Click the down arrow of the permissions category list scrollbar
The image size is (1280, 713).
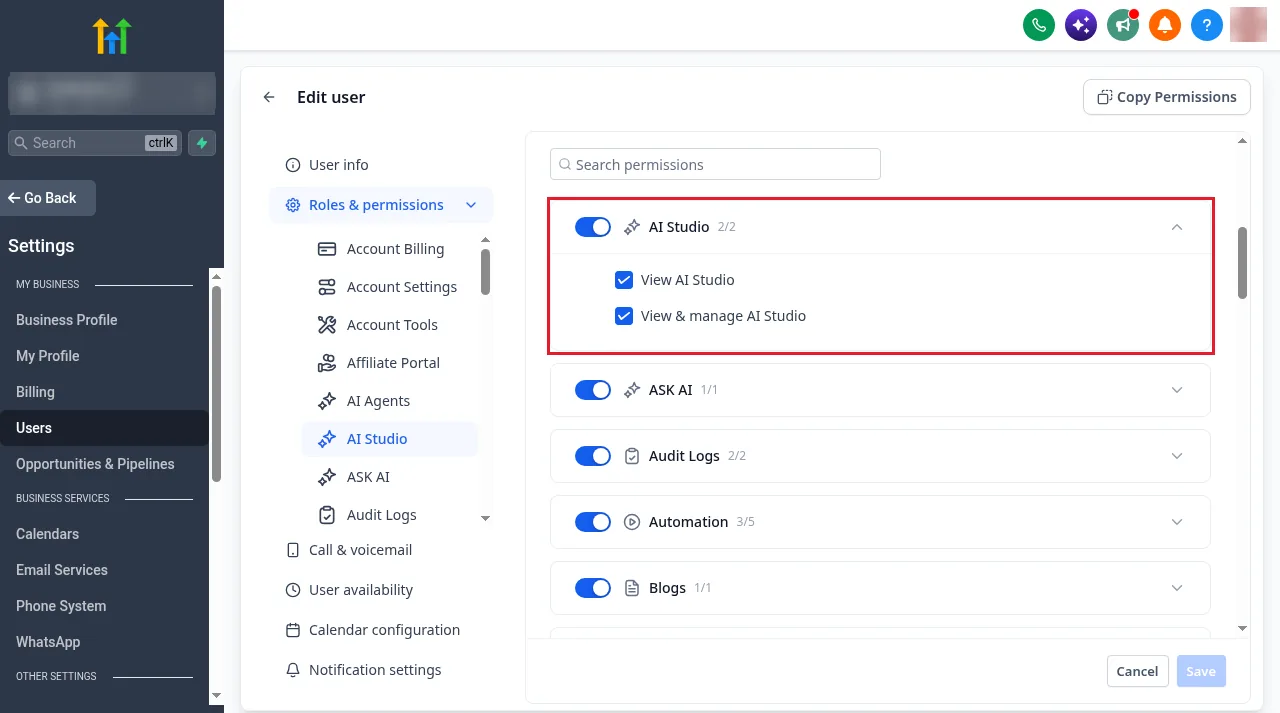[x=486, y=518]
